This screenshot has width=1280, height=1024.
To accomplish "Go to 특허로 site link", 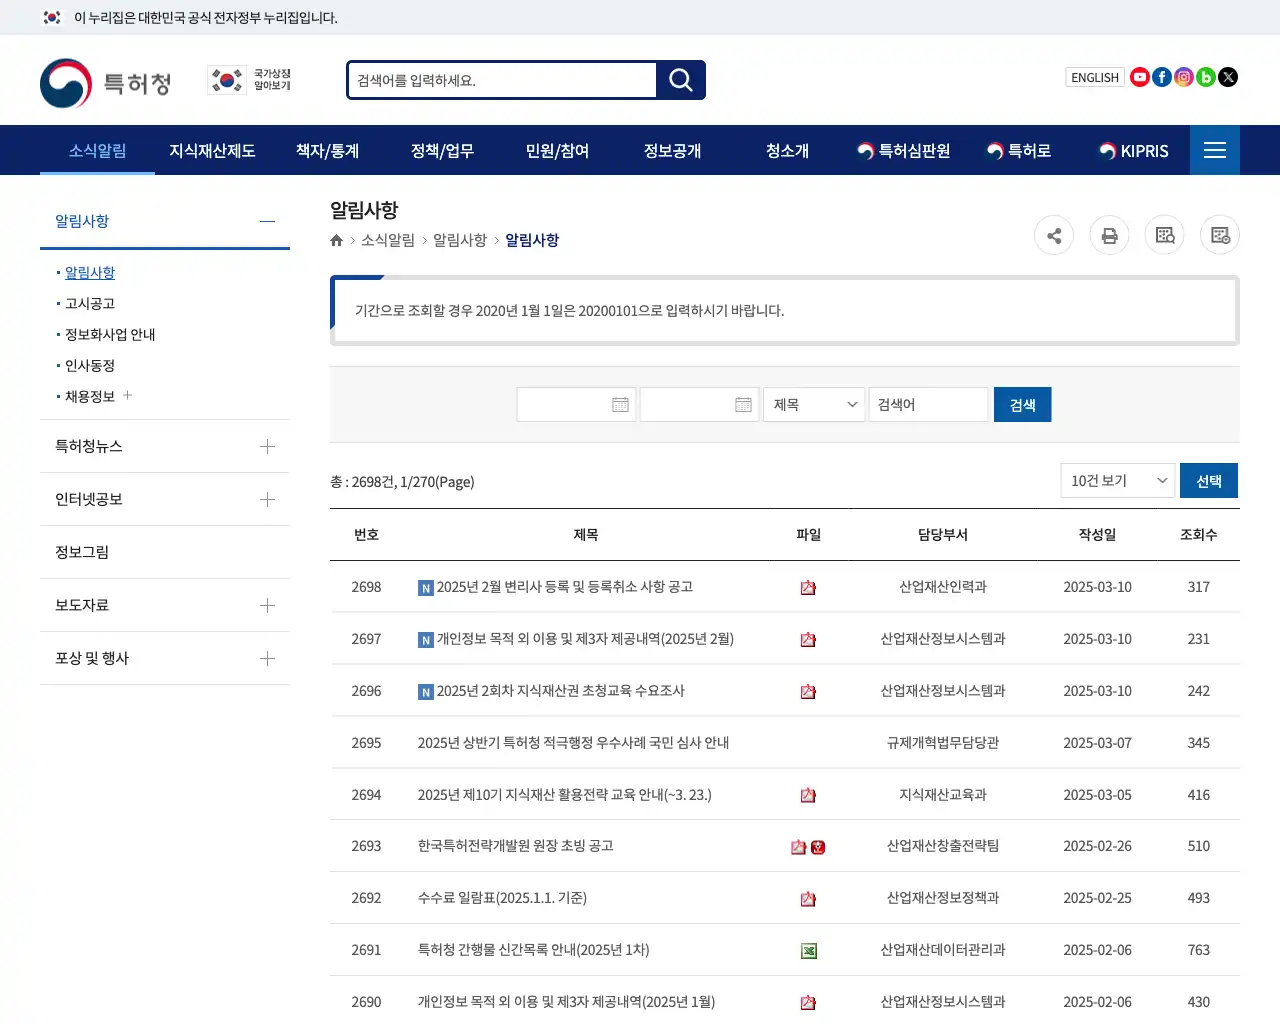I will [x=1018, y=150].
